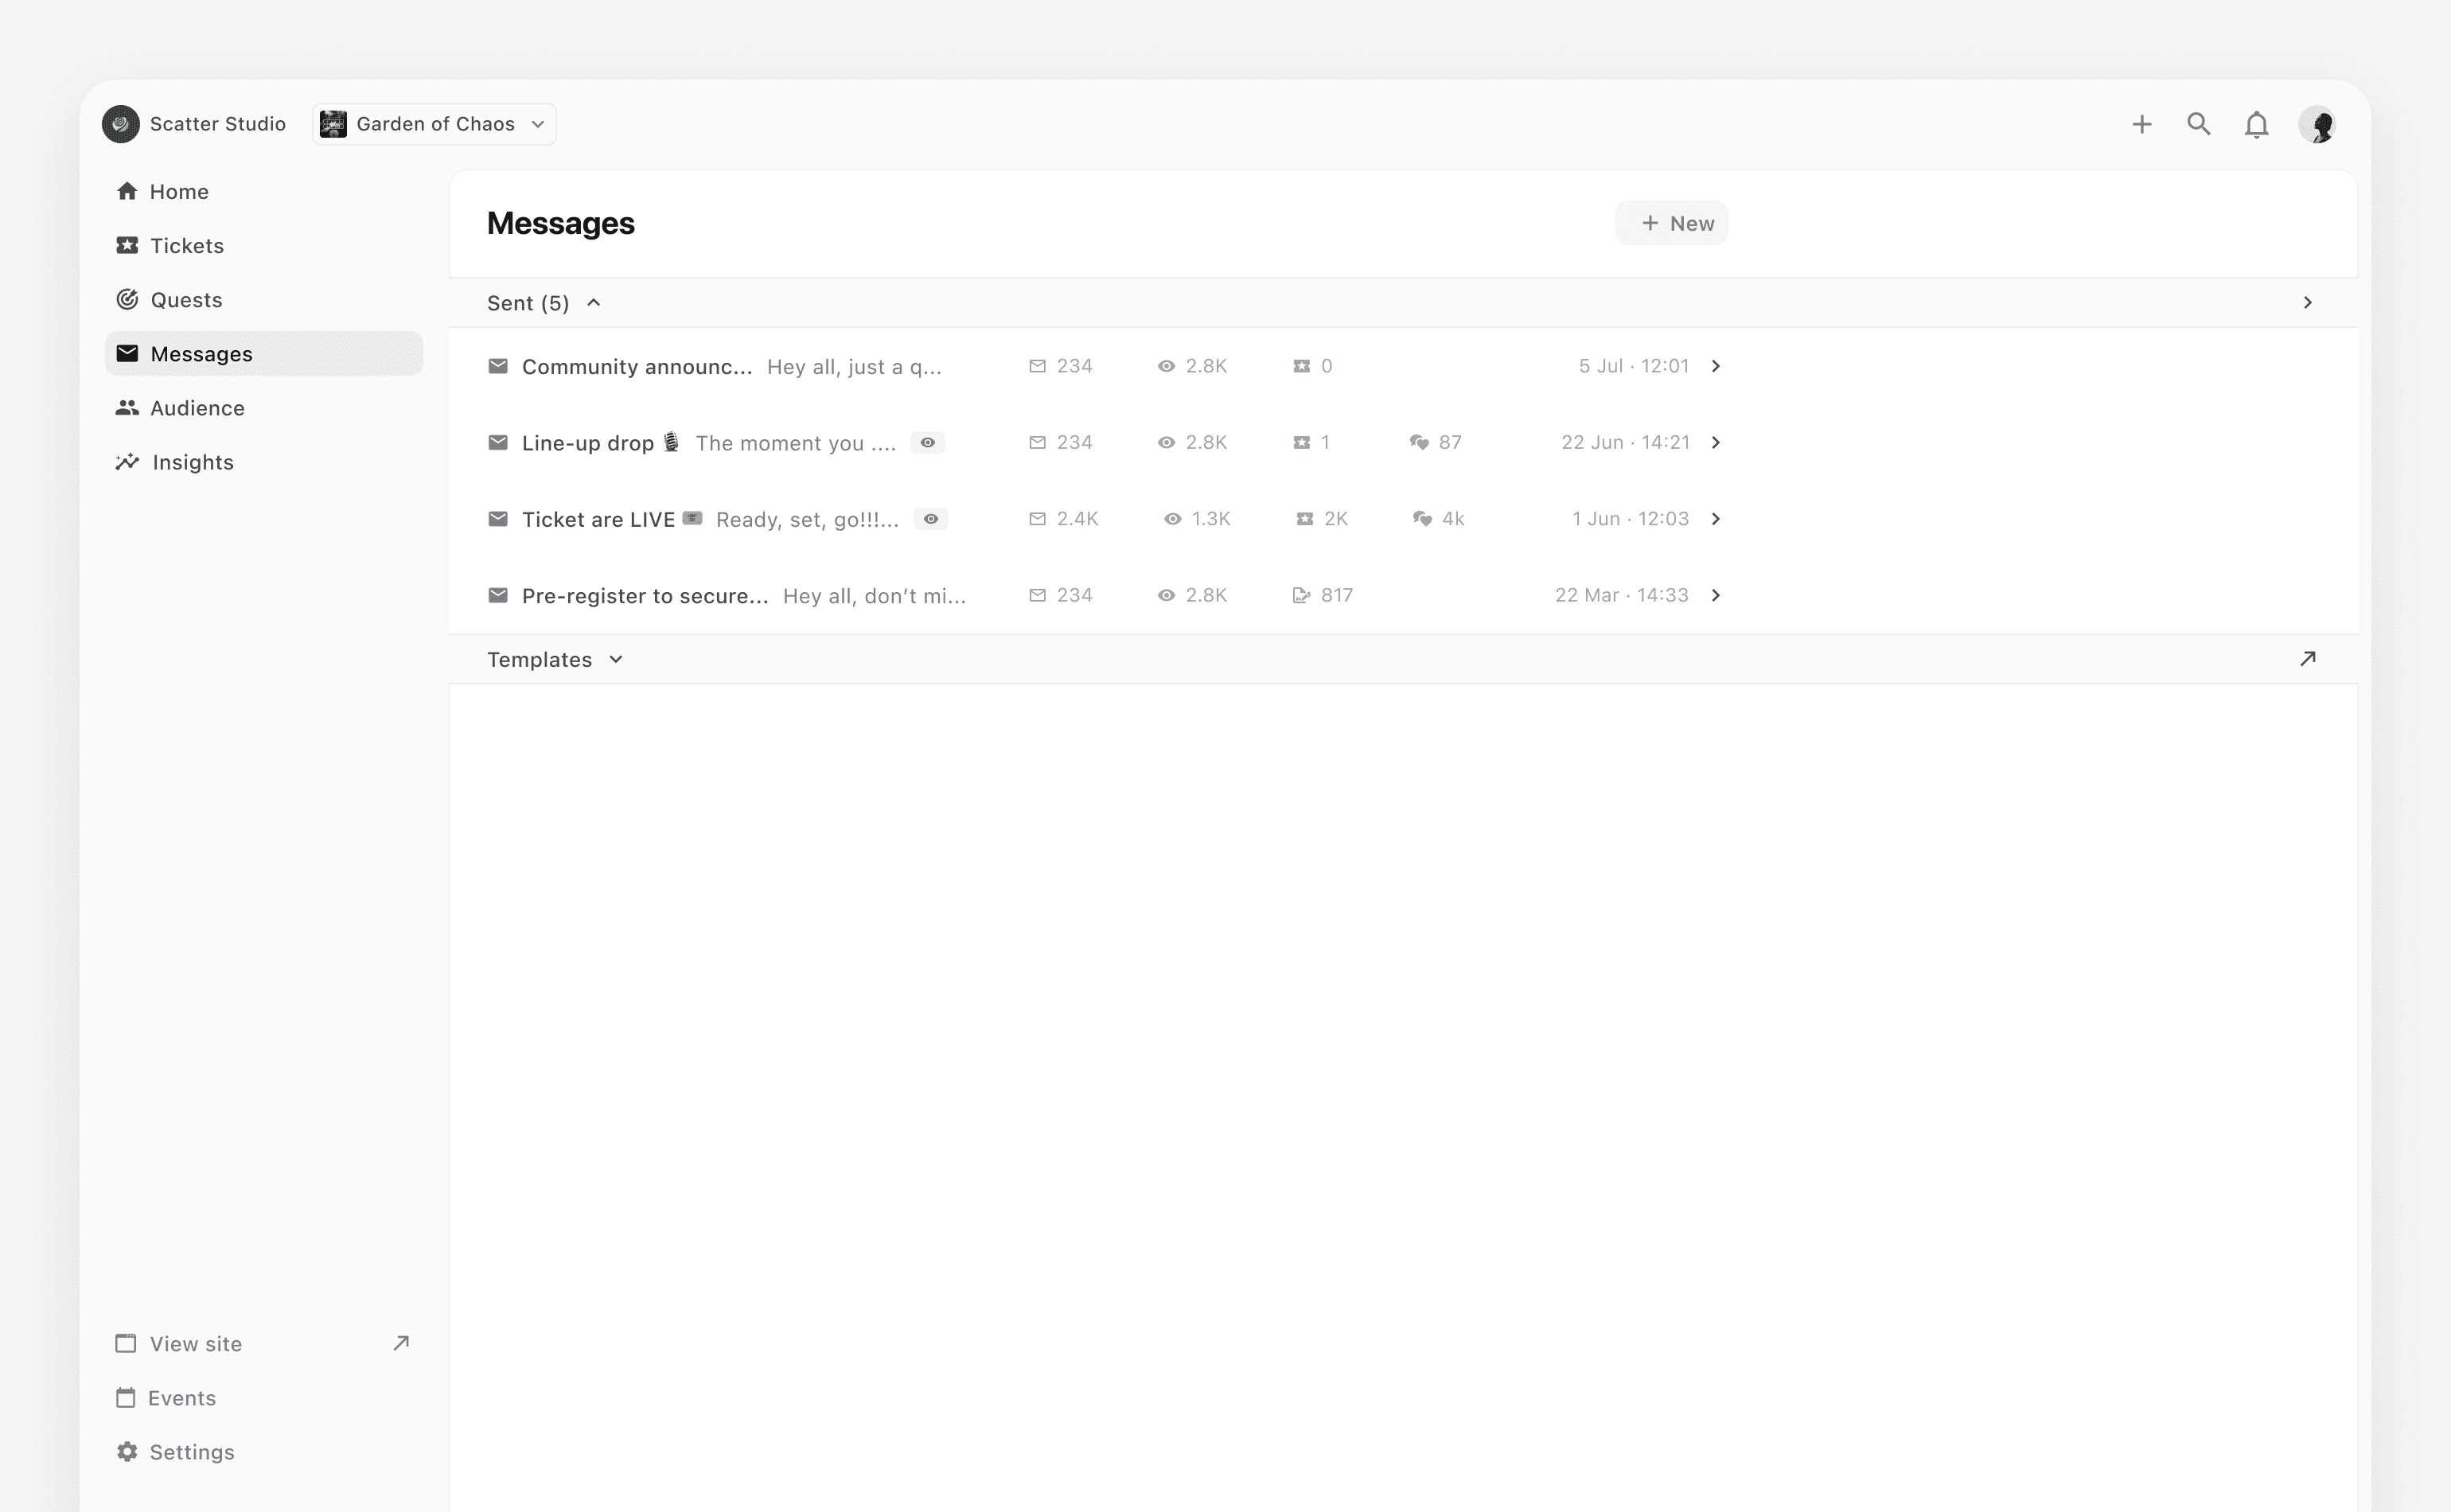The width and height of the screenshot is (2451, 1512).
Task: Click envelope icon of Community announcement message
Action: point(497,366)
